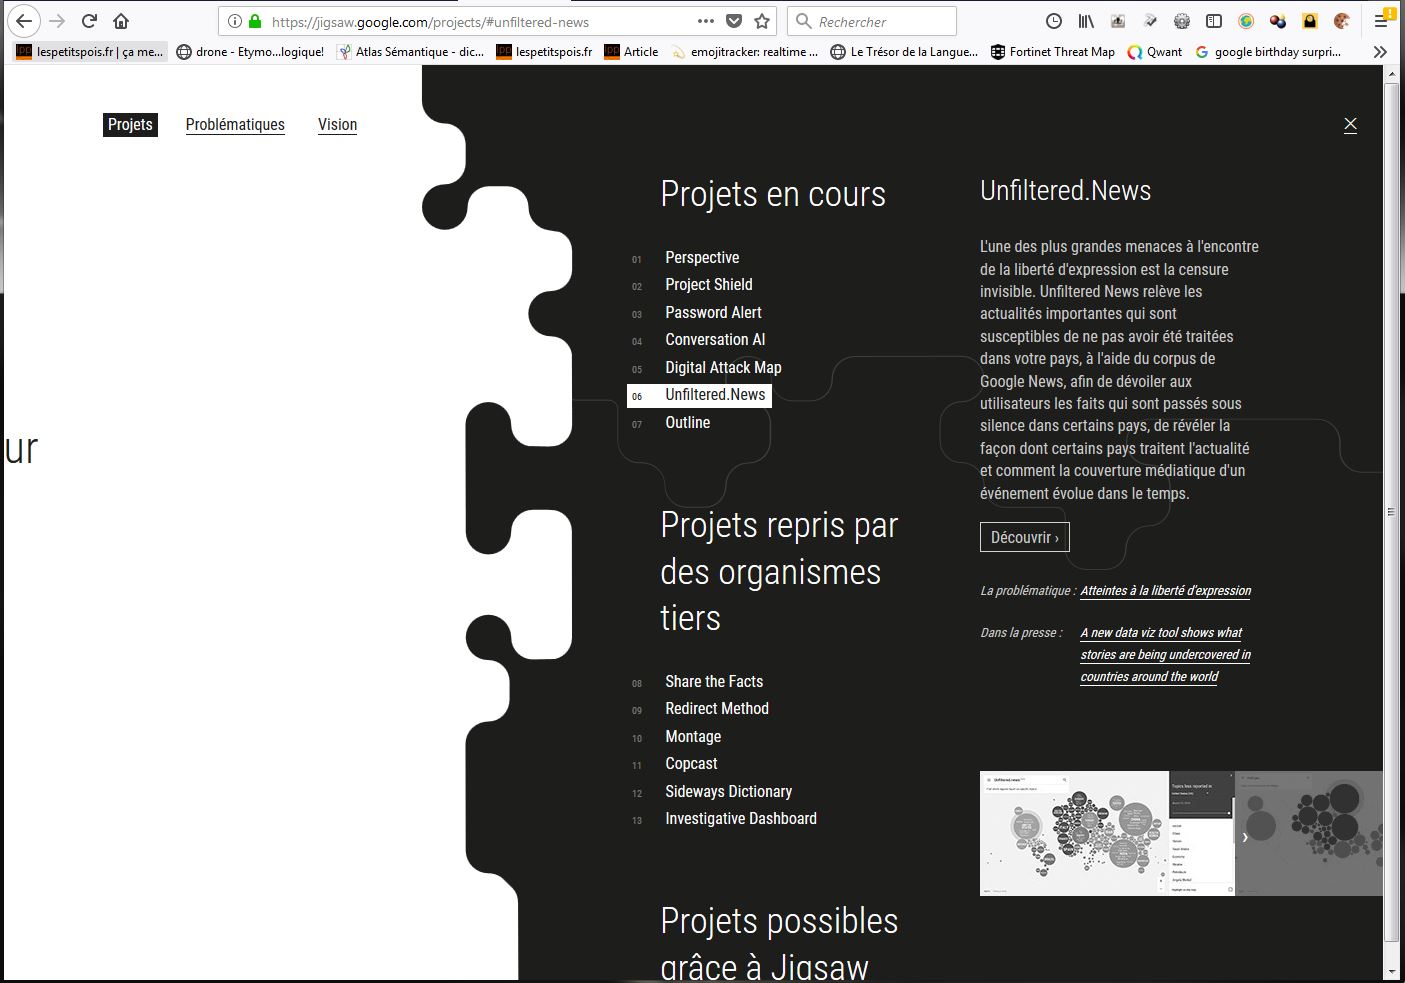Select the Montage project
The width and height of the screenshot is (1405, 983).
(x=693, y=737)
